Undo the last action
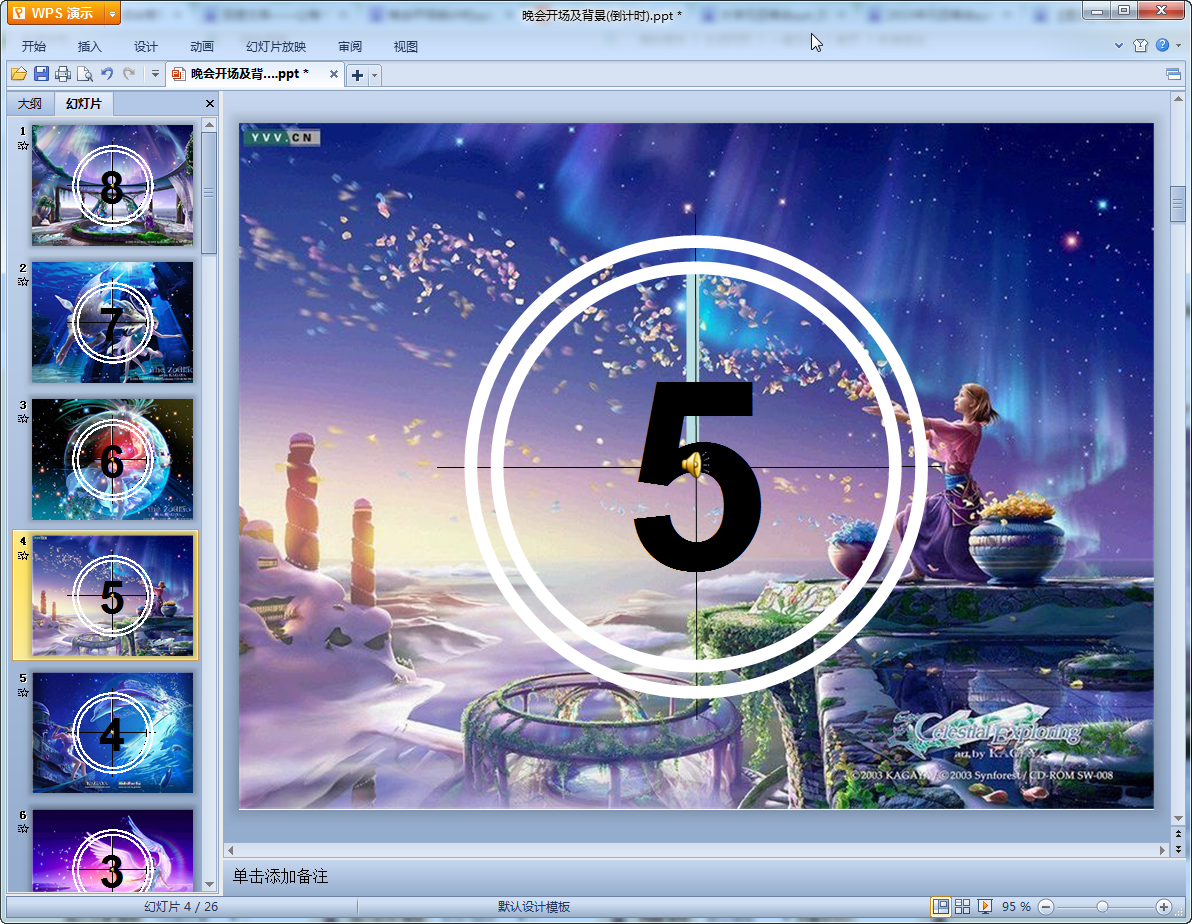 click(107, 74)
